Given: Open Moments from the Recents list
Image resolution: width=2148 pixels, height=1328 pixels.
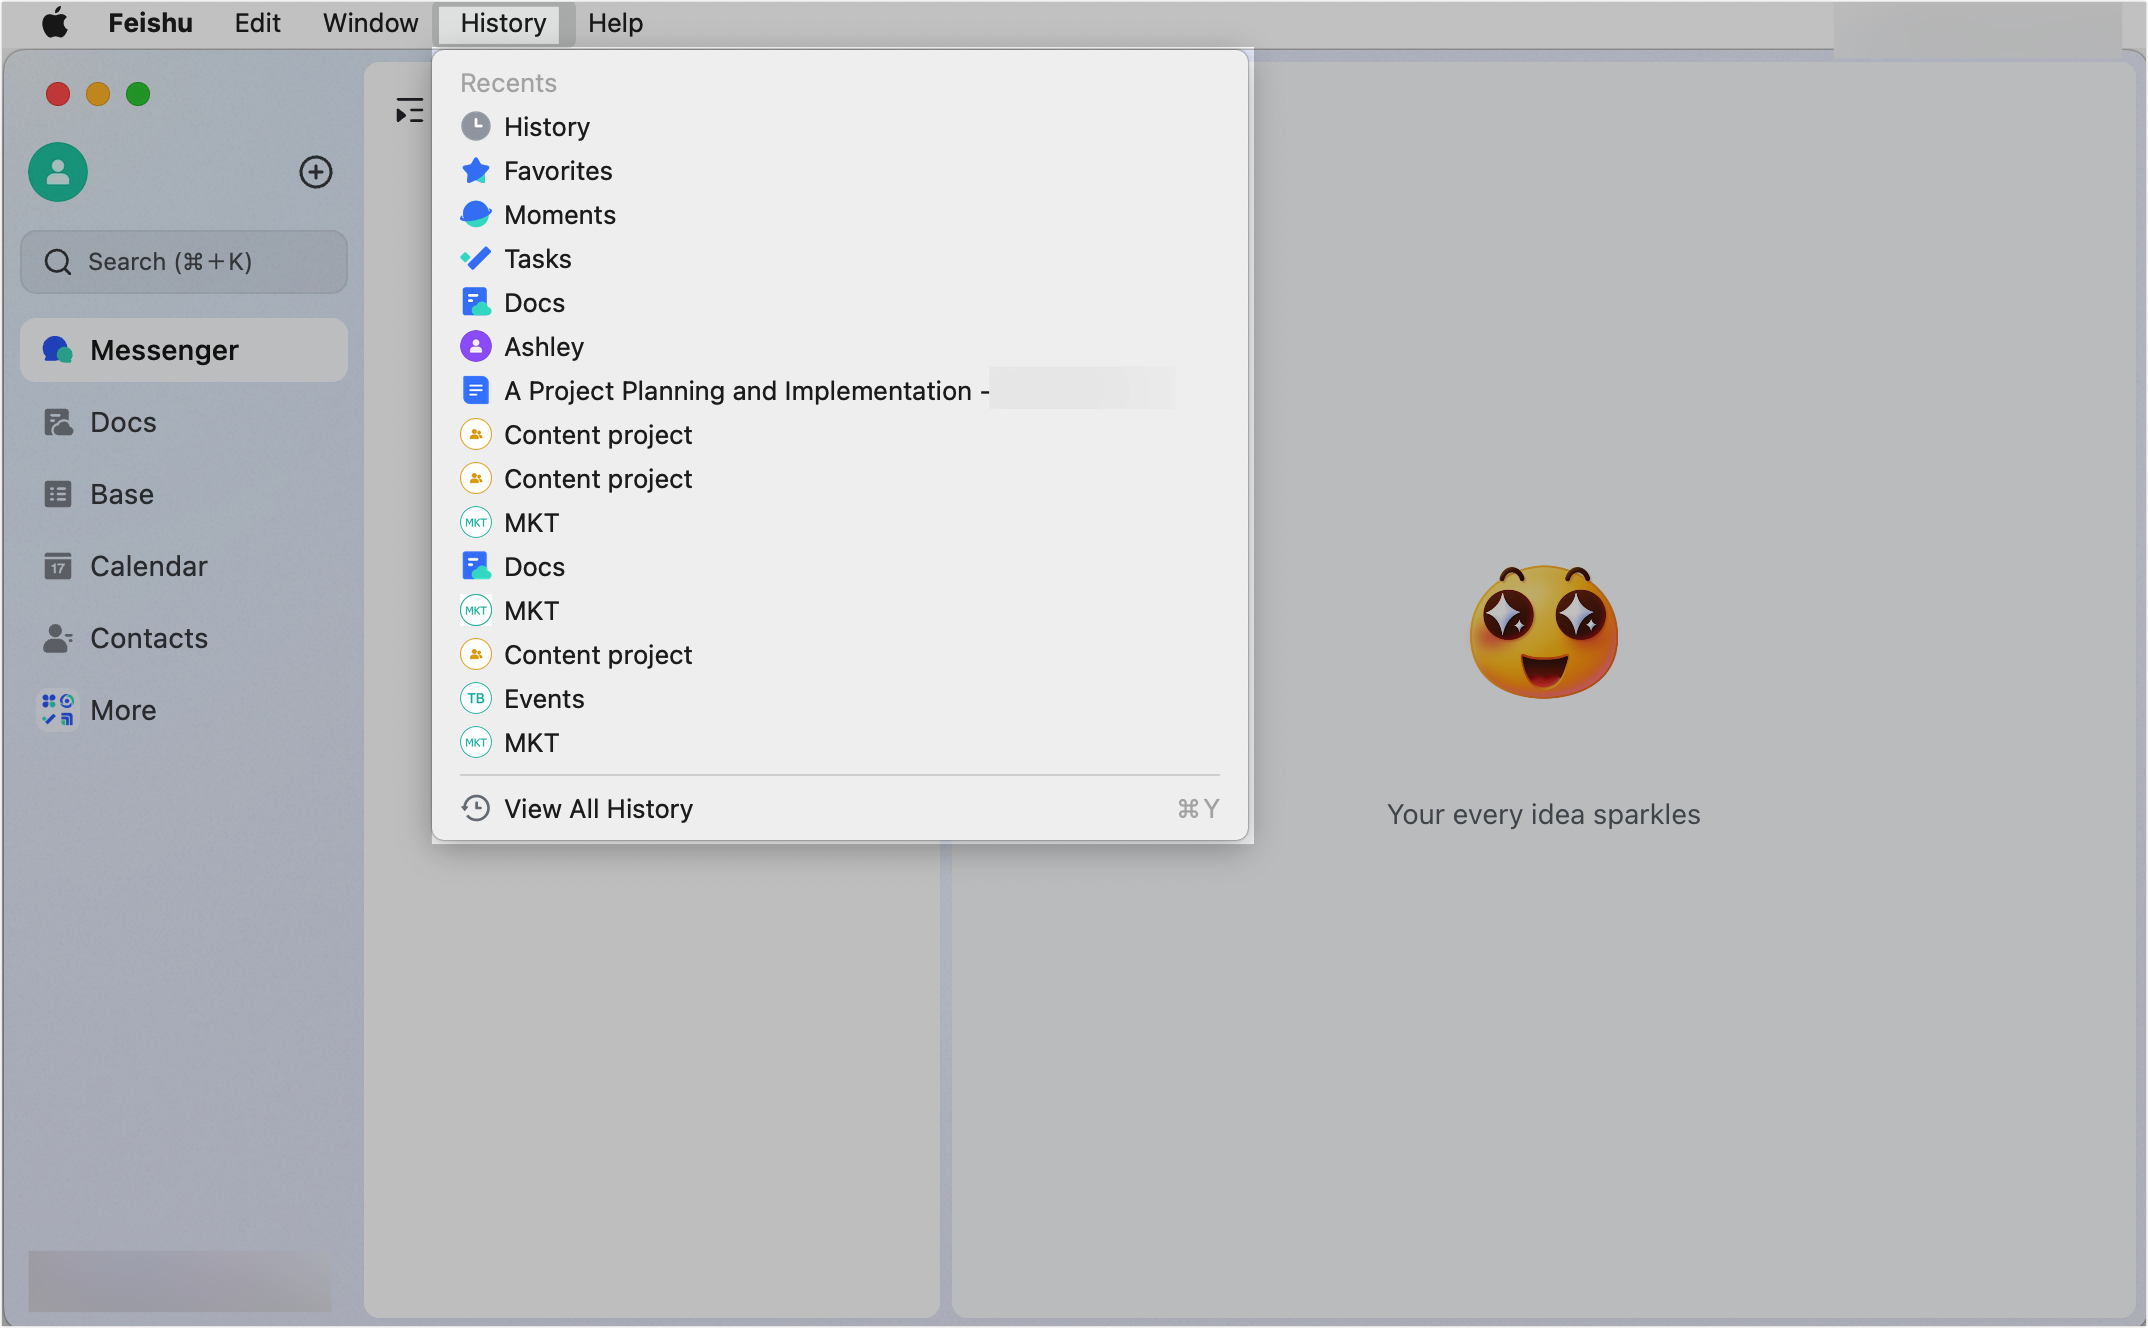Looking at the screenshot, I should pyautogui.click(x=560, y=214).
